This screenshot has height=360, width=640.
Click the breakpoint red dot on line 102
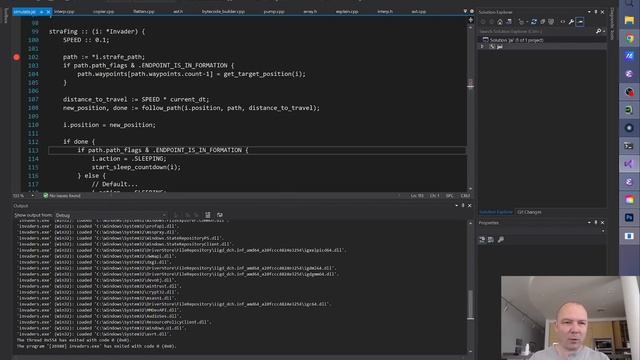click(x=16, y=57)
